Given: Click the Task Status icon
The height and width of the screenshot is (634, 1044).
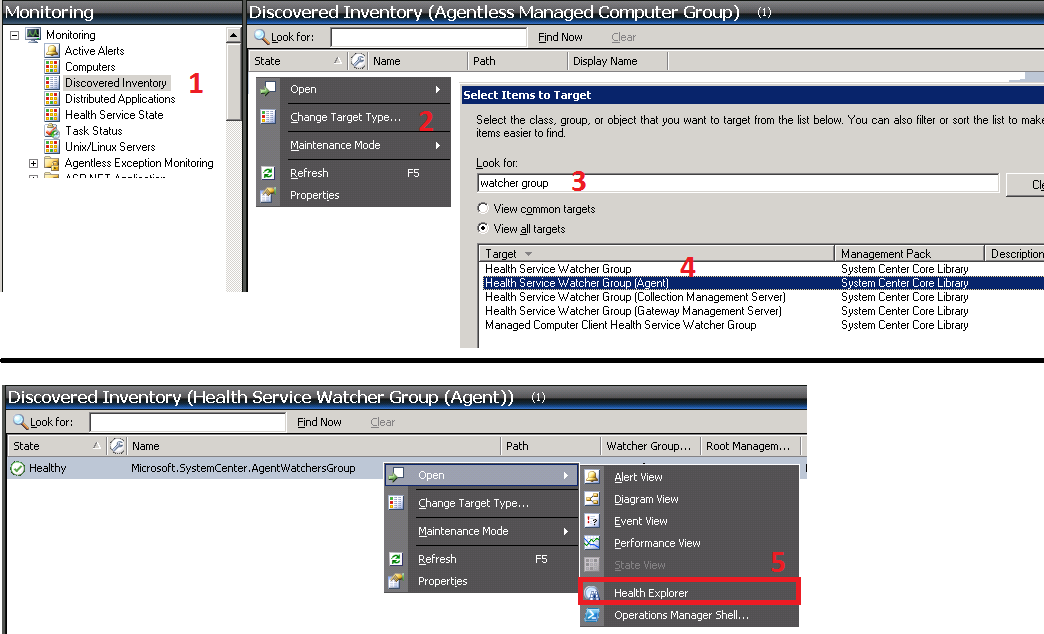Looking at the screenshot, I should pyautogui.click(x=52, y=131).
